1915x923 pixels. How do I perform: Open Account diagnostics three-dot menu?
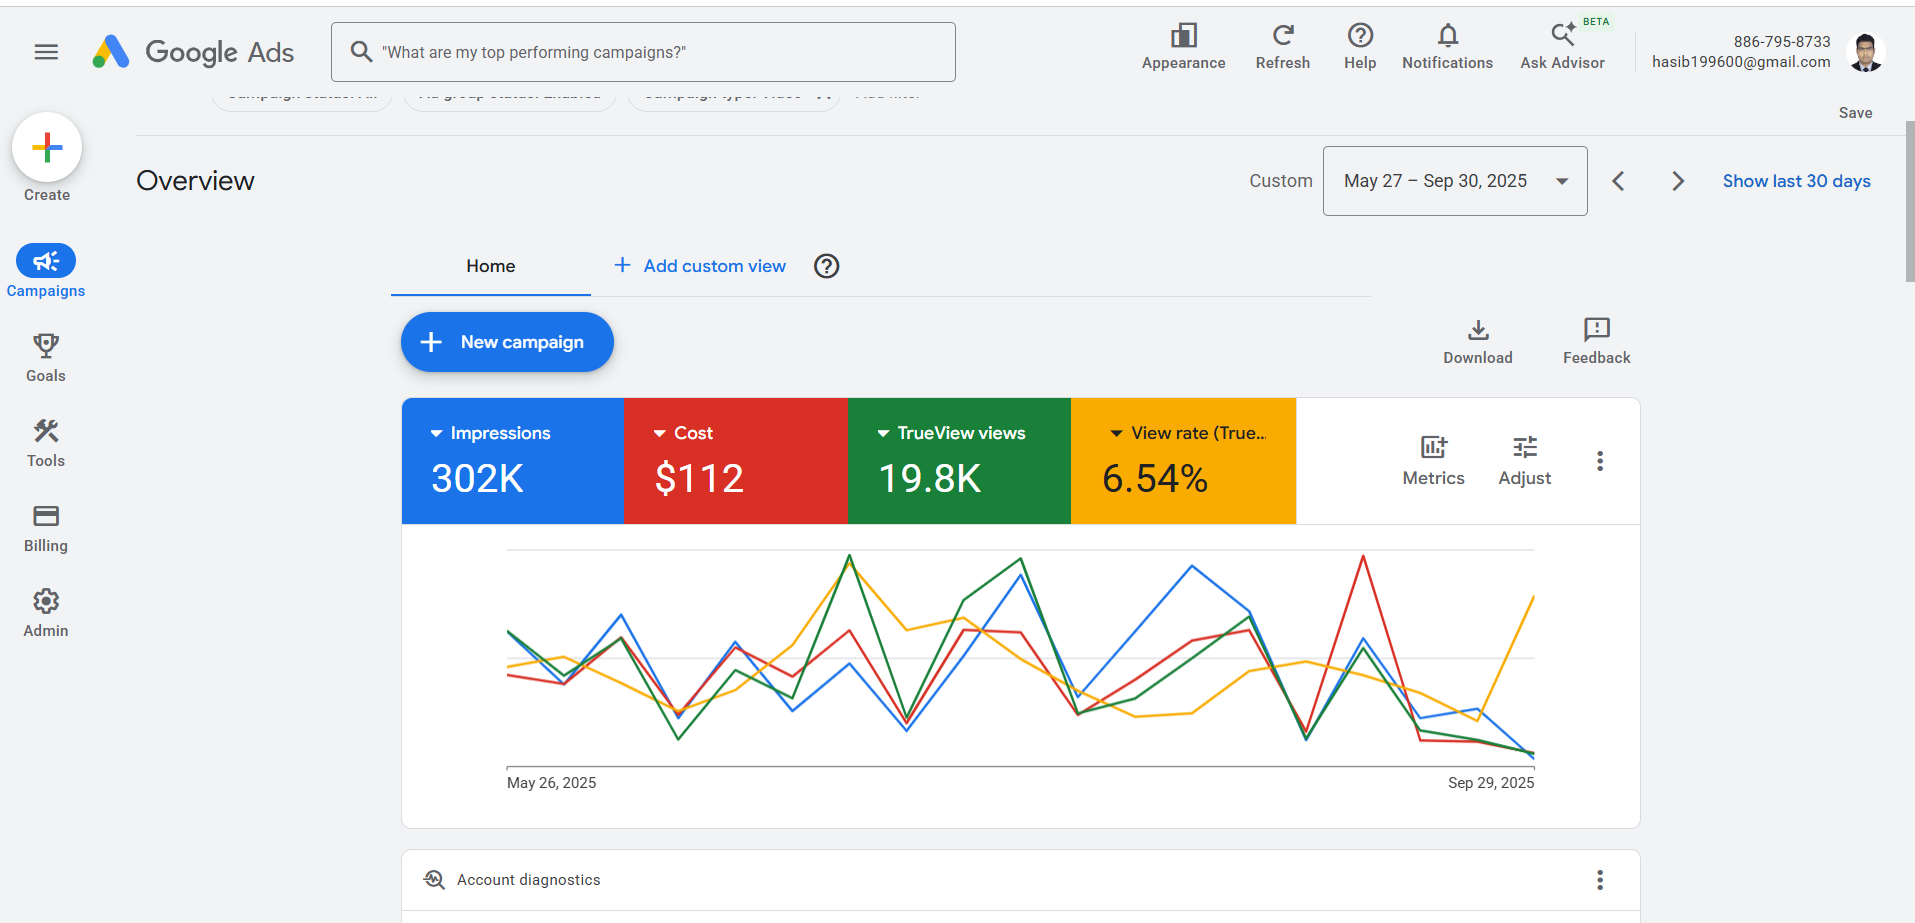tap(1600, 880)
